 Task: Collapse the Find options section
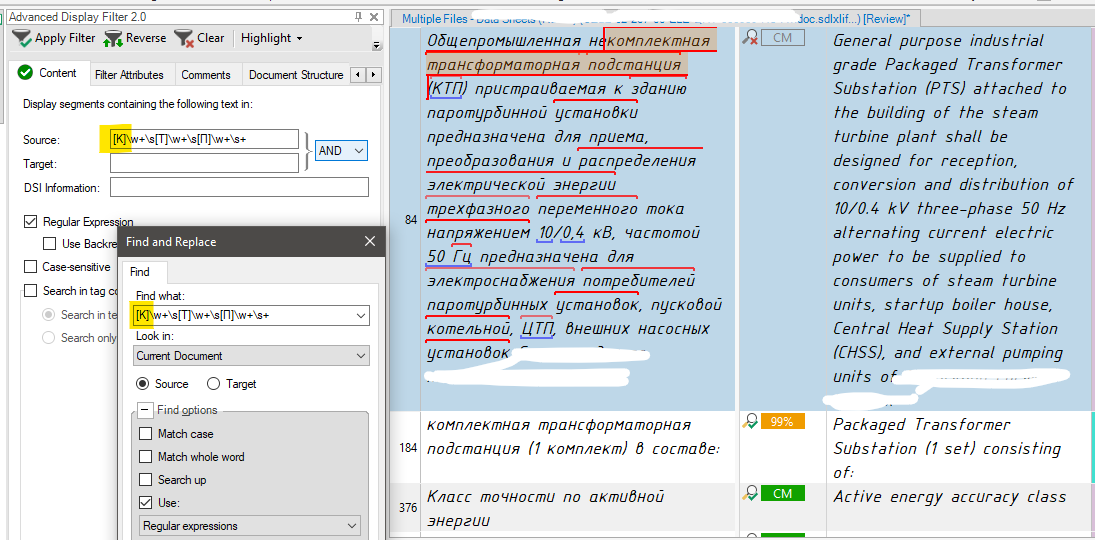(x=145, y=410)
